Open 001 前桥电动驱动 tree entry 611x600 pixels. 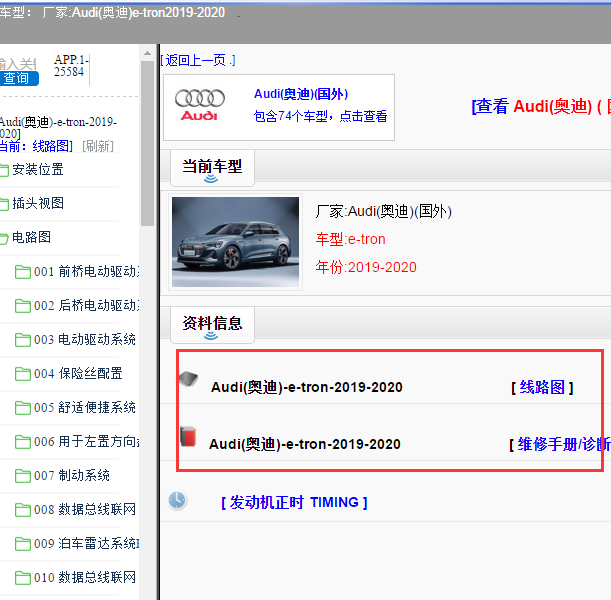[86, 272]
